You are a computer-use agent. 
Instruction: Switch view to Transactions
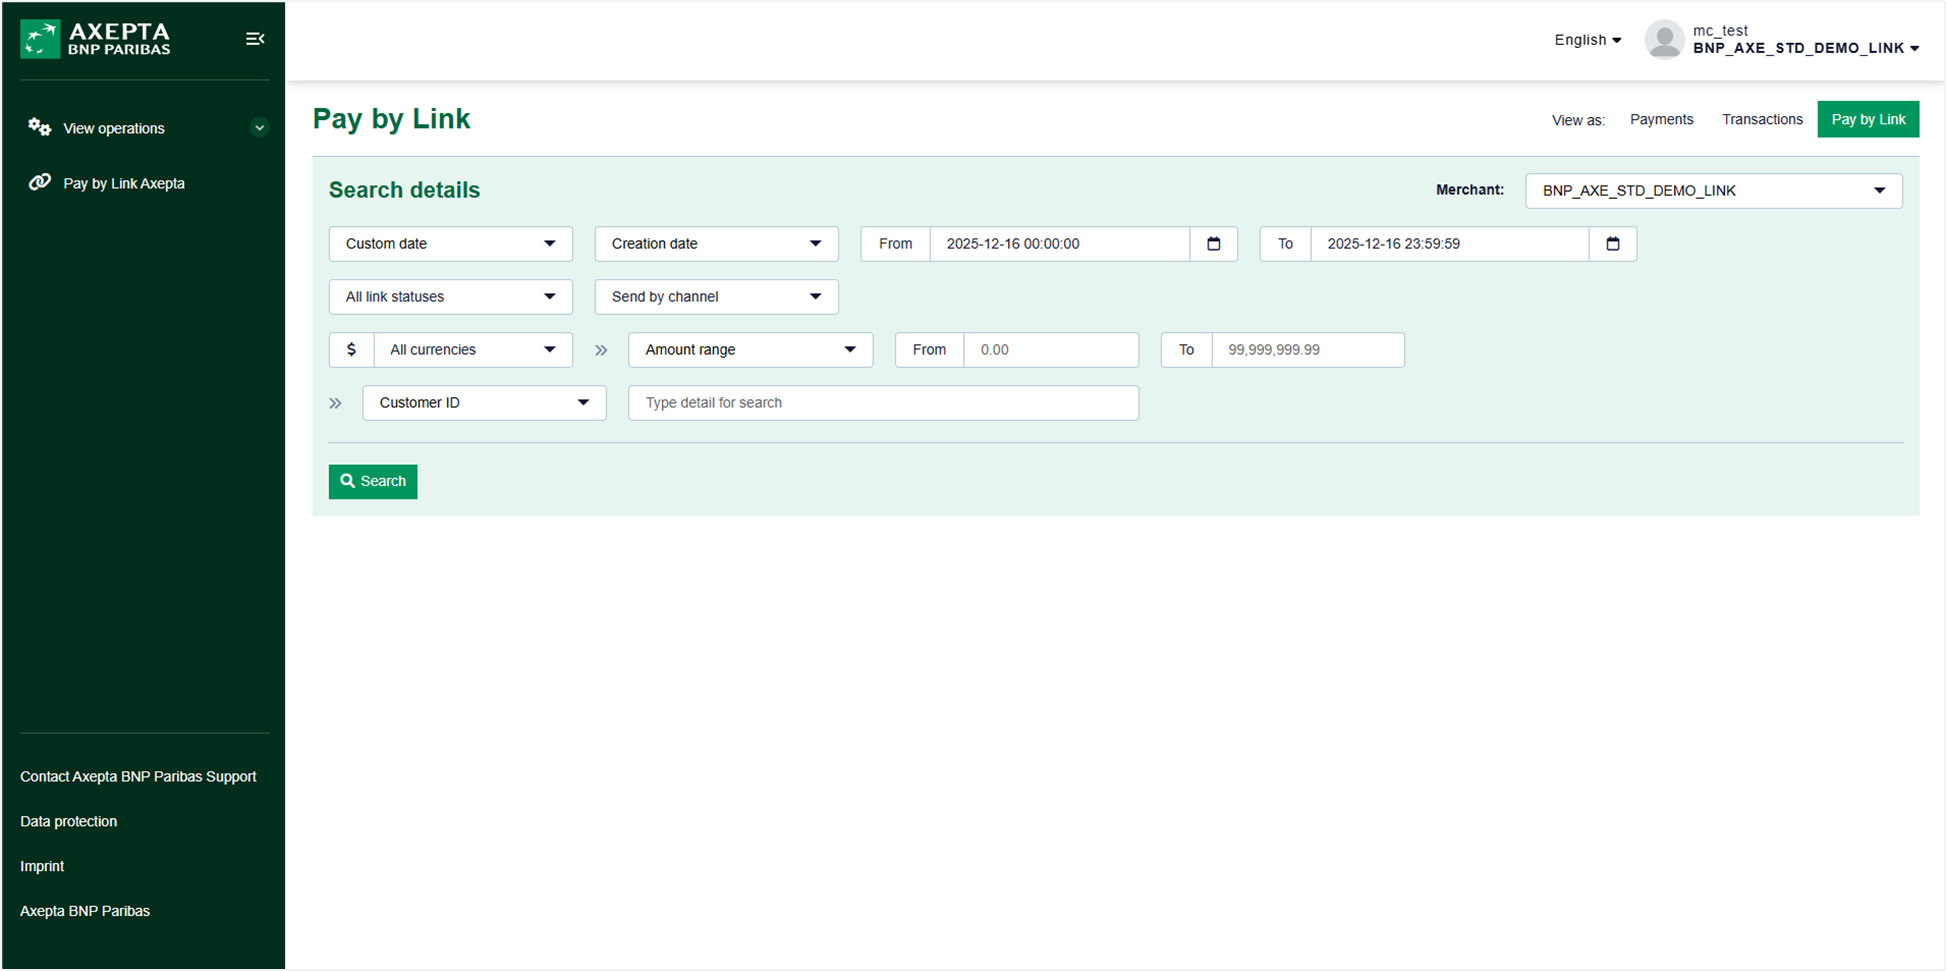pos(1762,120)
